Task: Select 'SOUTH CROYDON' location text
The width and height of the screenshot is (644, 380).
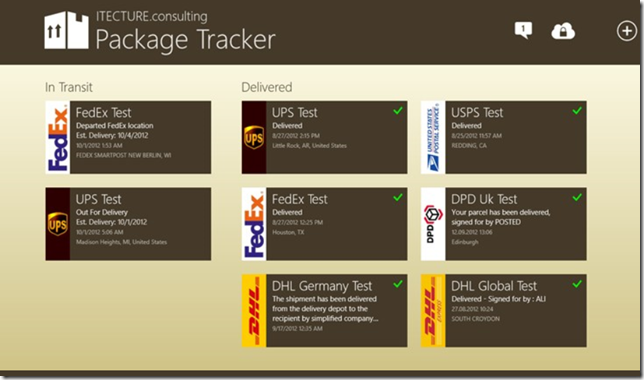Action: [x=476, y=319]
